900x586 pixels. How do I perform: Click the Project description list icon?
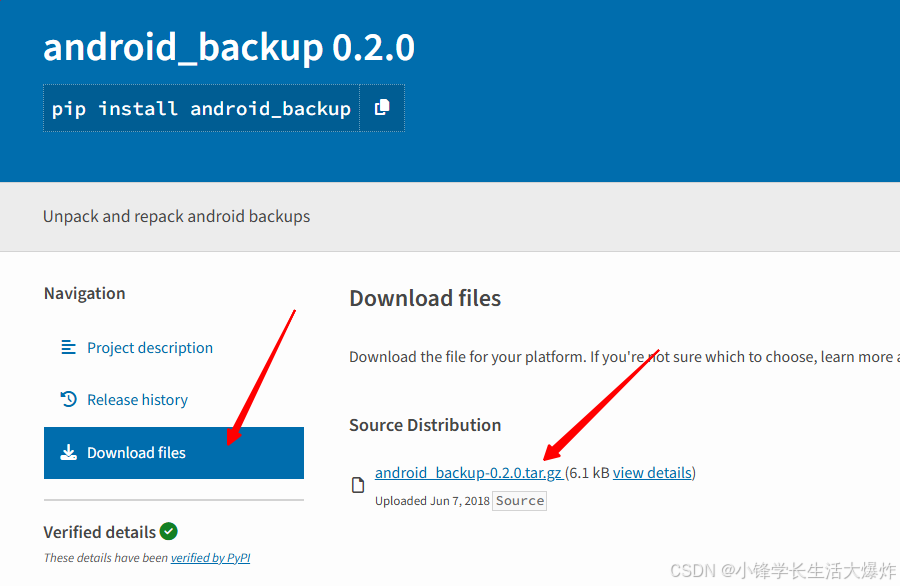67,347
